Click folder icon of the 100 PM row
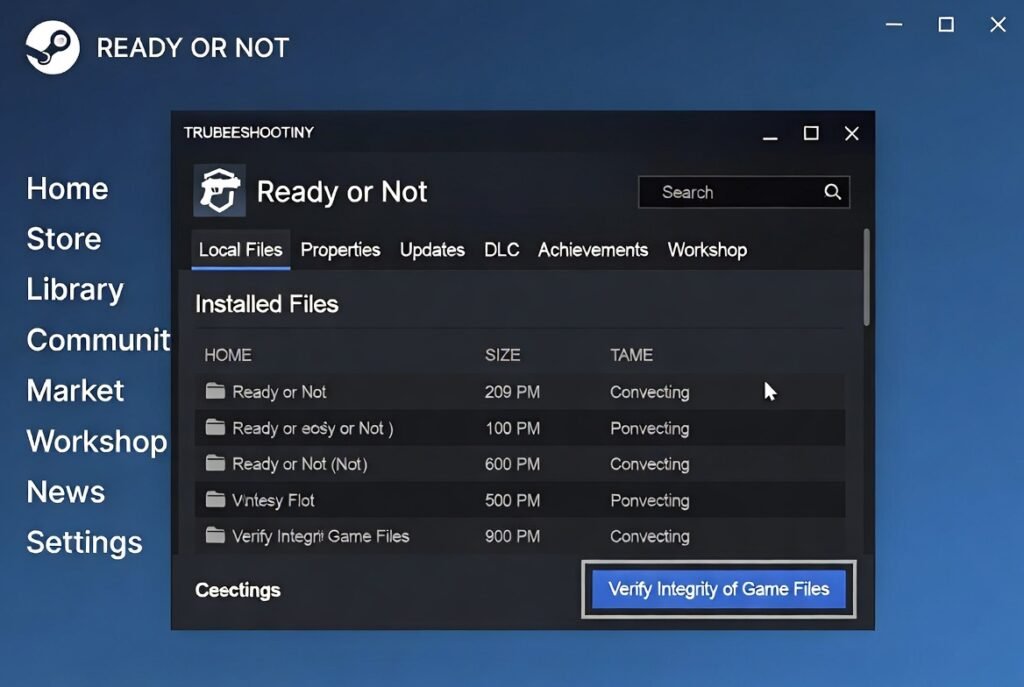1024x687 pixels. tap(215, 427)
